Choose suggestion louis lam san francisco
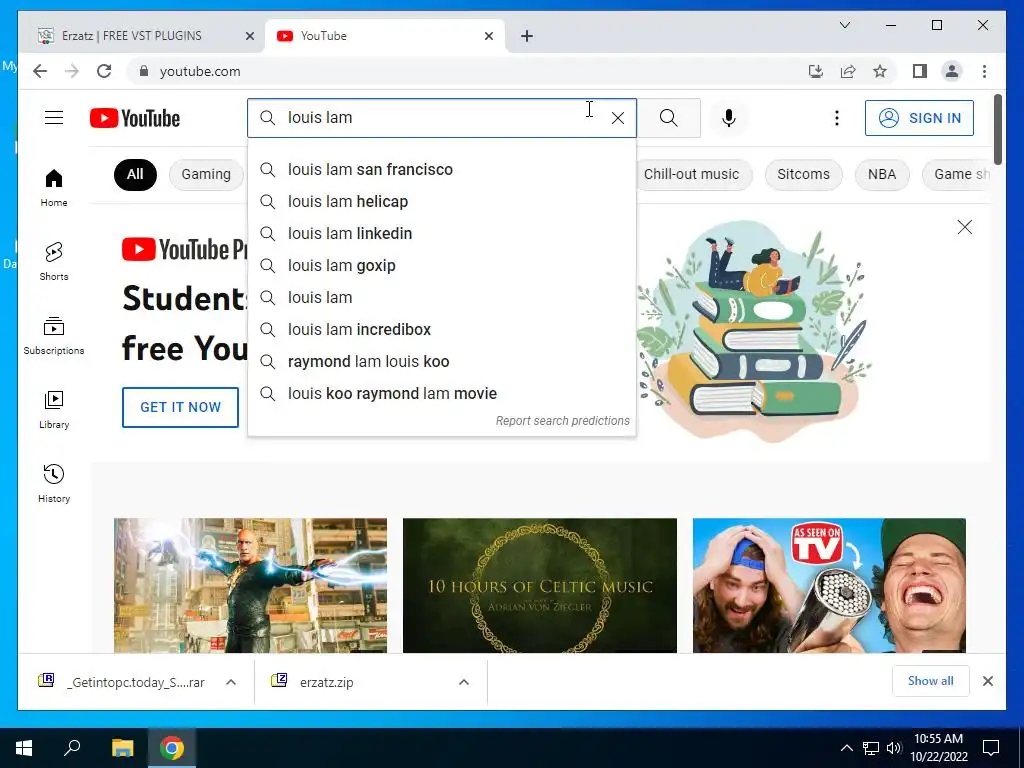 pos(442,170)
